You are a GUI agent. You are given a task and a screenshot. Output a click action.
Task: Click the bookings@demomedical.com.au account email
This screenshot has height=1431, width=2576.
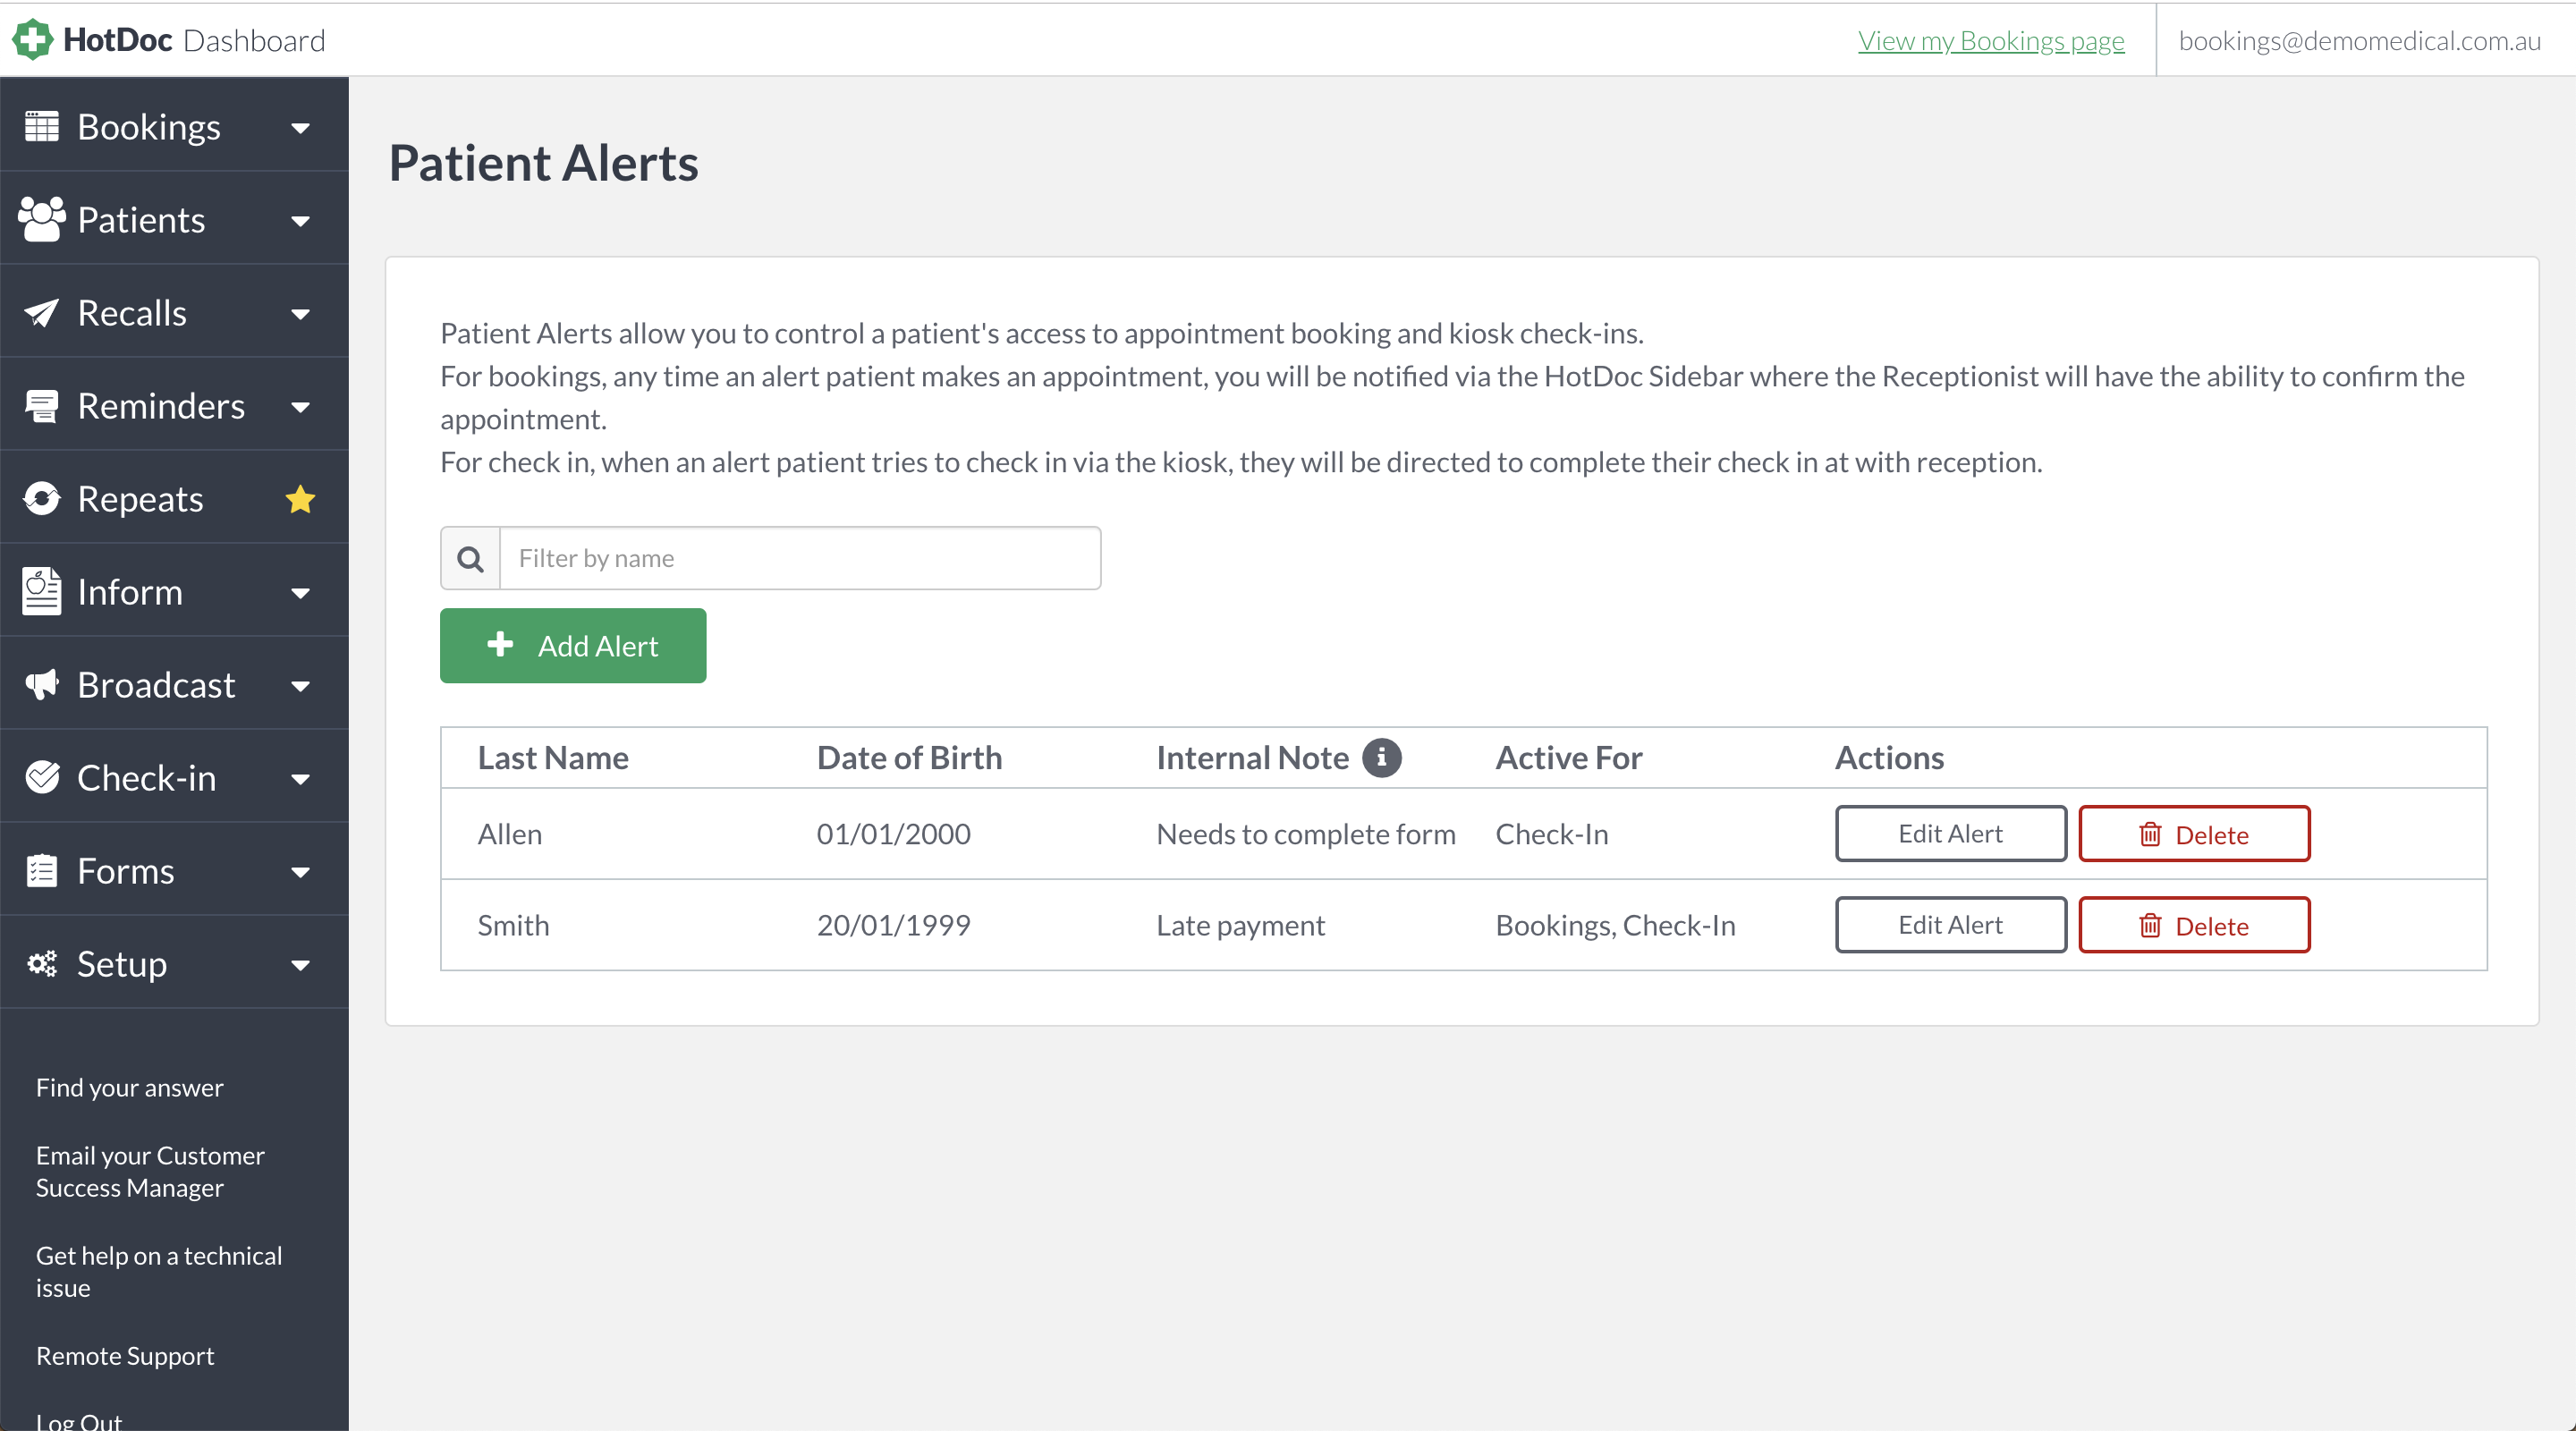click(2360, 40)
